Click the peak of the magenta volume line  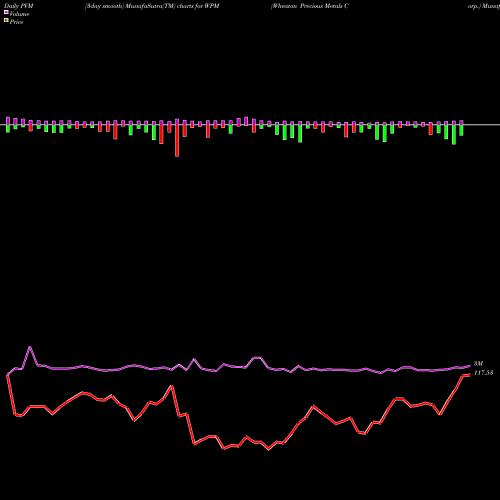pyautogui.click(x=30, y=347)
